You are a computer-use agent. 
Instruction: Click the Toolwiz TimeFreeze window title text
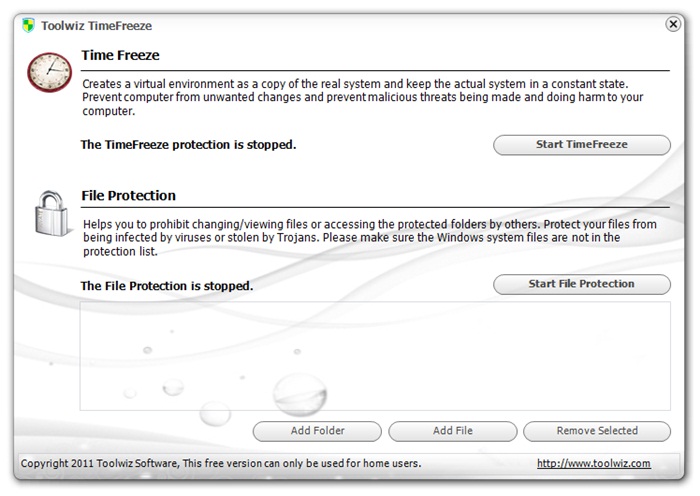pyautogui.click(x=97, y=25)
